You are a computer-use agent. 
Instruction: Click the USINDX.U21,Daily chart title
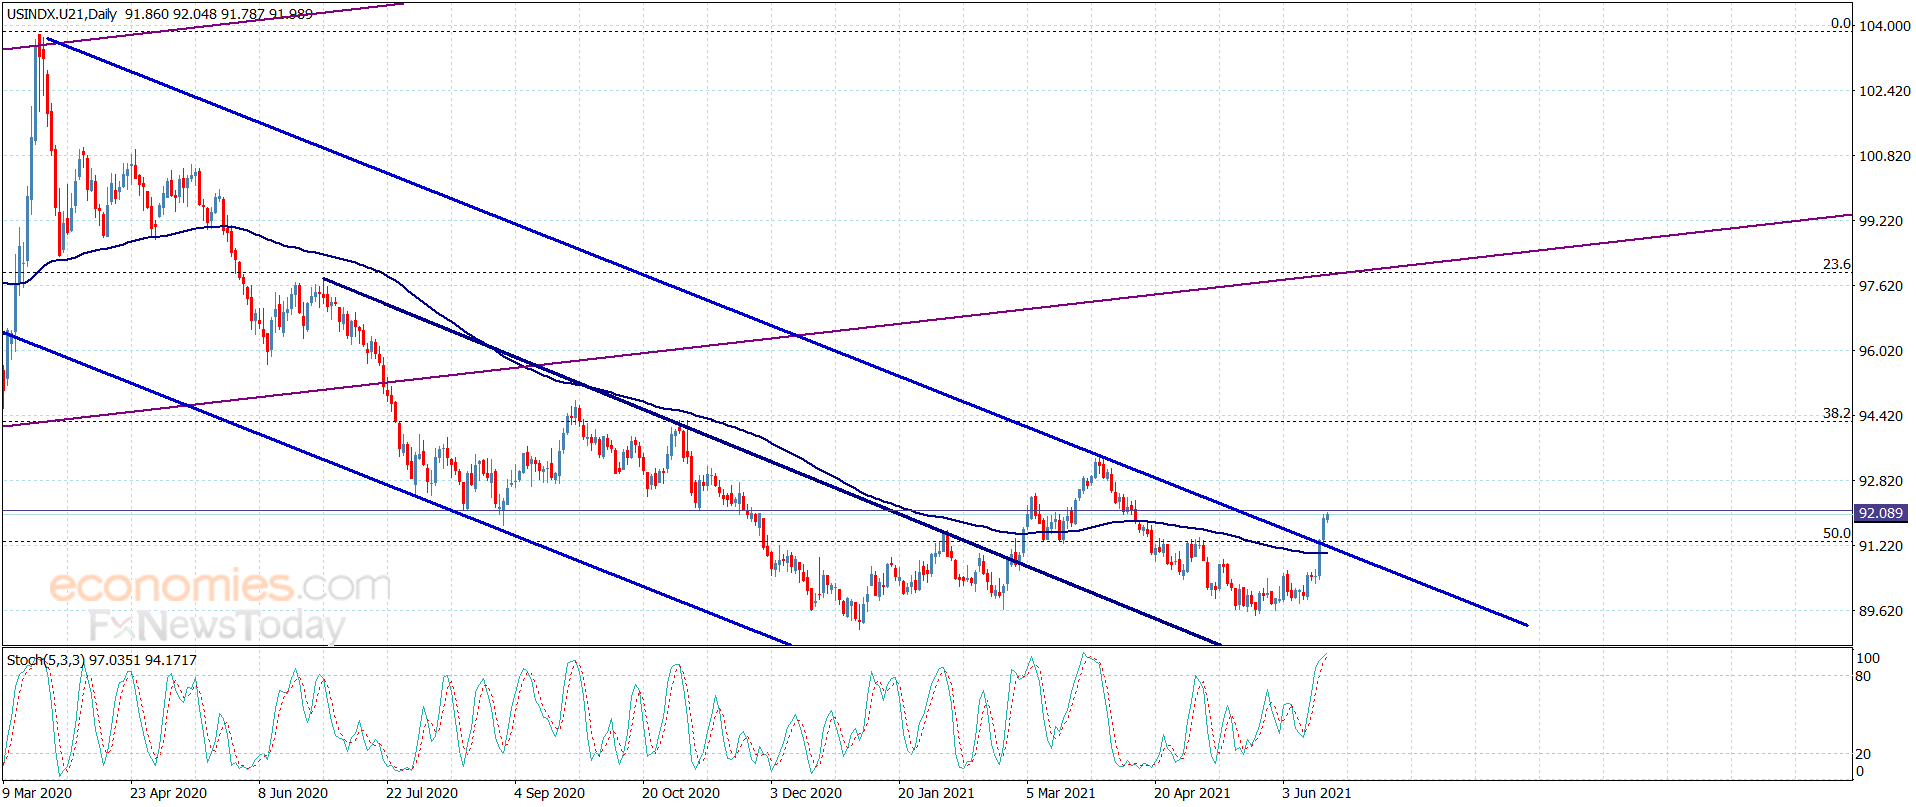62,14
